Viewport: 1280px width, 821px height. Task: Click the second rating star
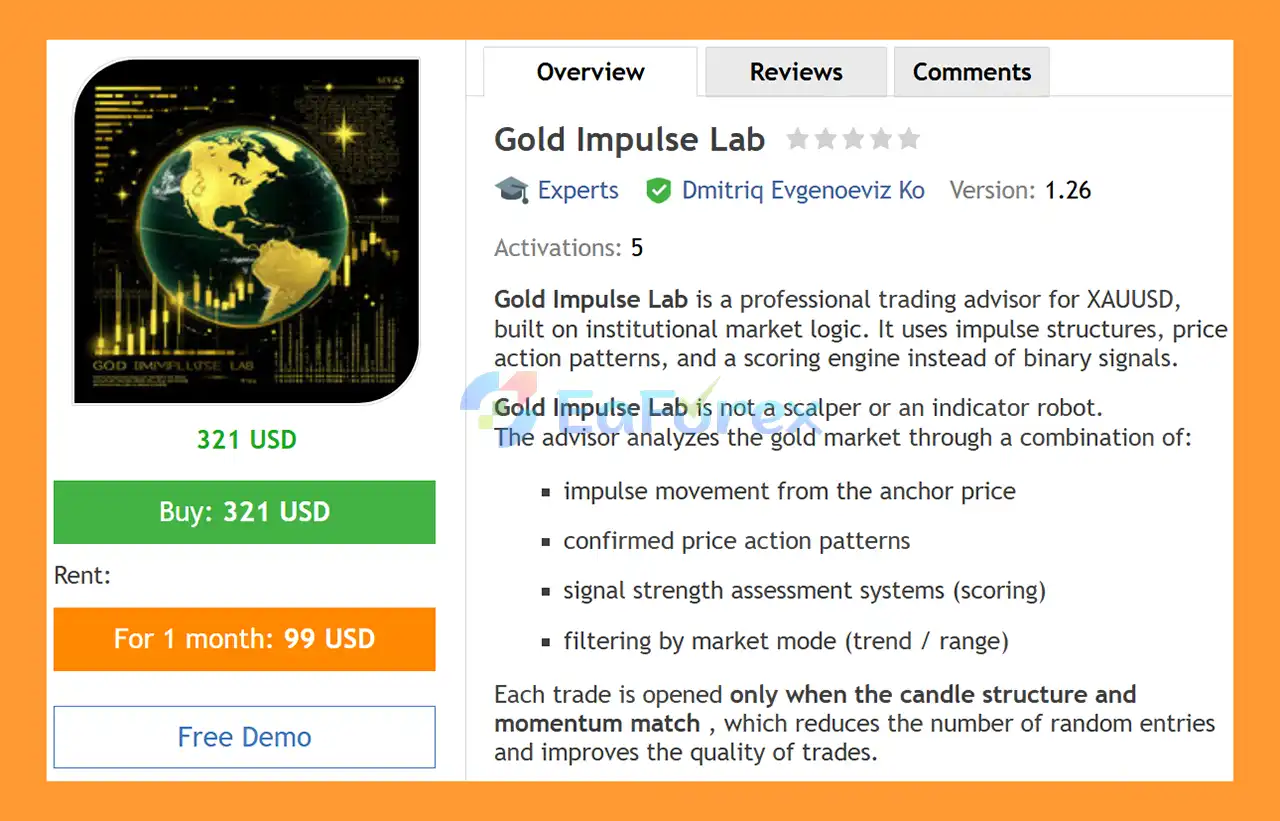[x=825, y=139]
